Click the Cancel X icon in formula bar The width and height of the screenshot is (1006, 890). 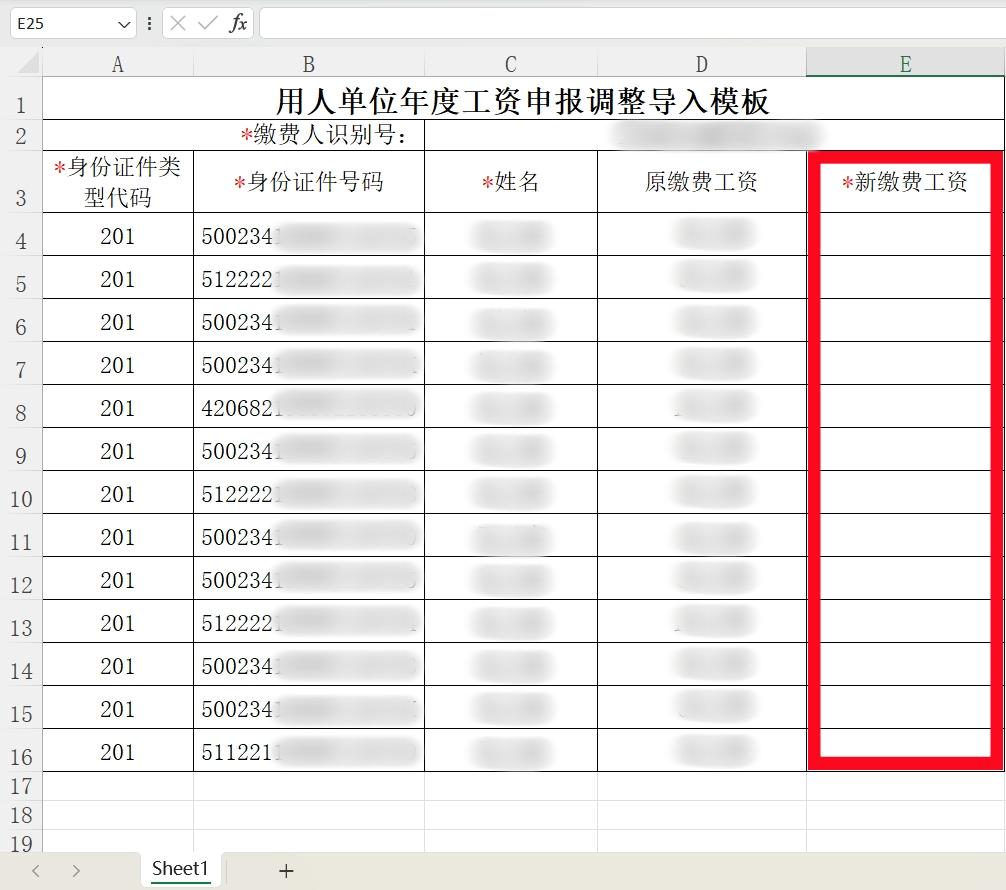(178, 23)
